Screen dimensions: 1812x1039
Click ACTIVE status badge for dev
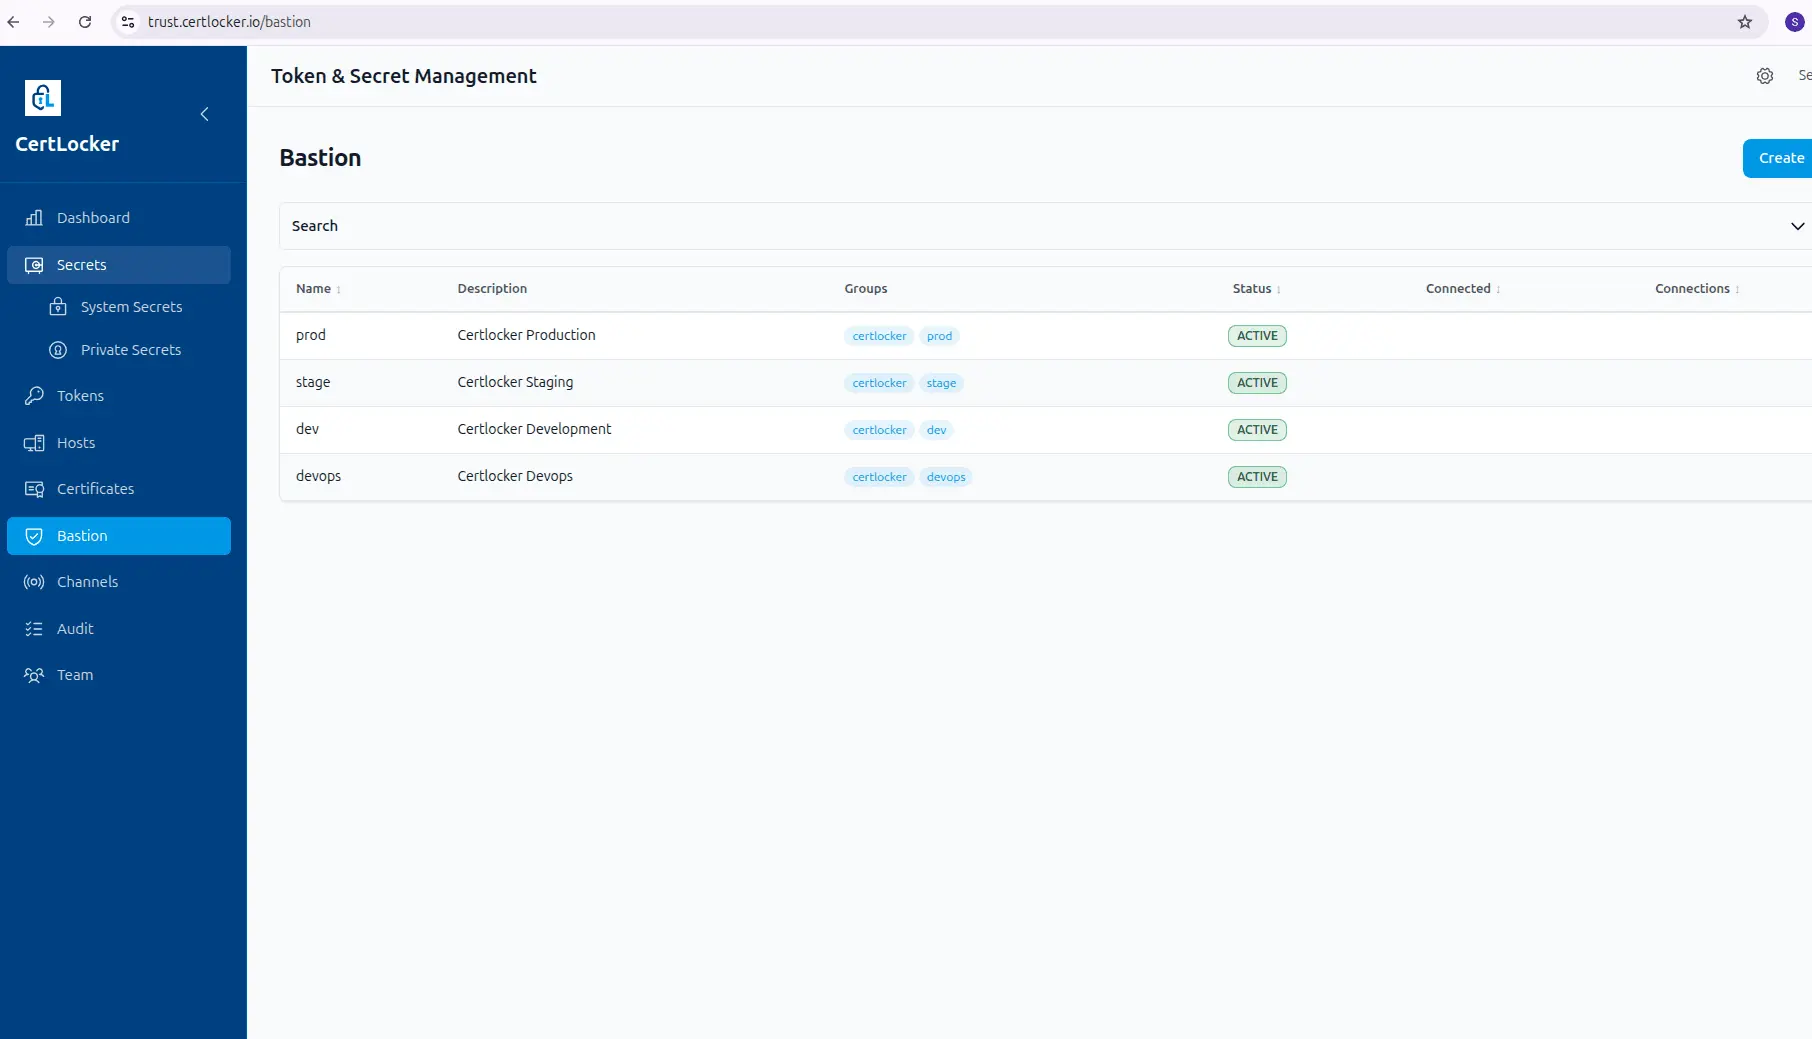click(1257, 430)
